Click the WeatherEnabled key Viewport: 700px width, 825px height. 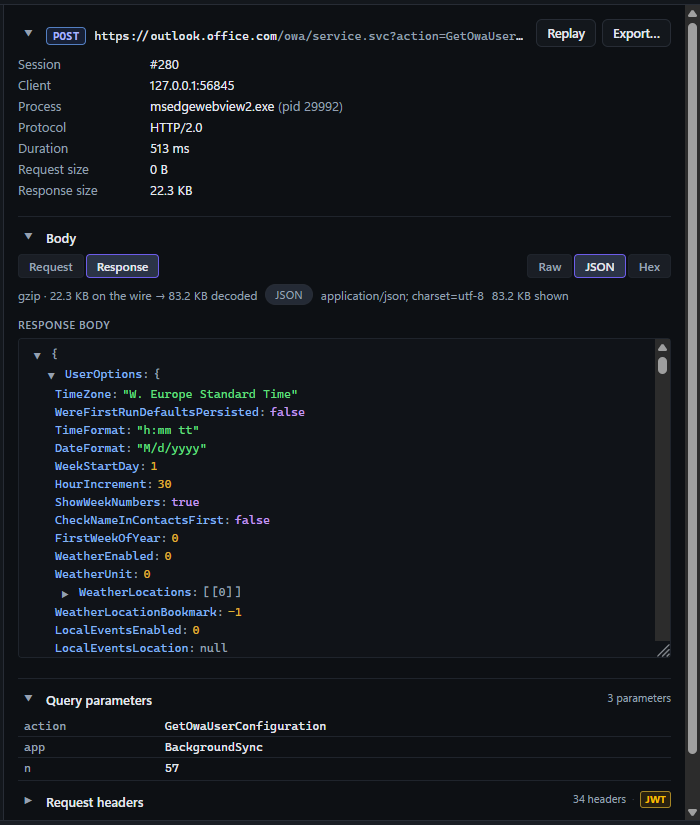click(104, 556)
